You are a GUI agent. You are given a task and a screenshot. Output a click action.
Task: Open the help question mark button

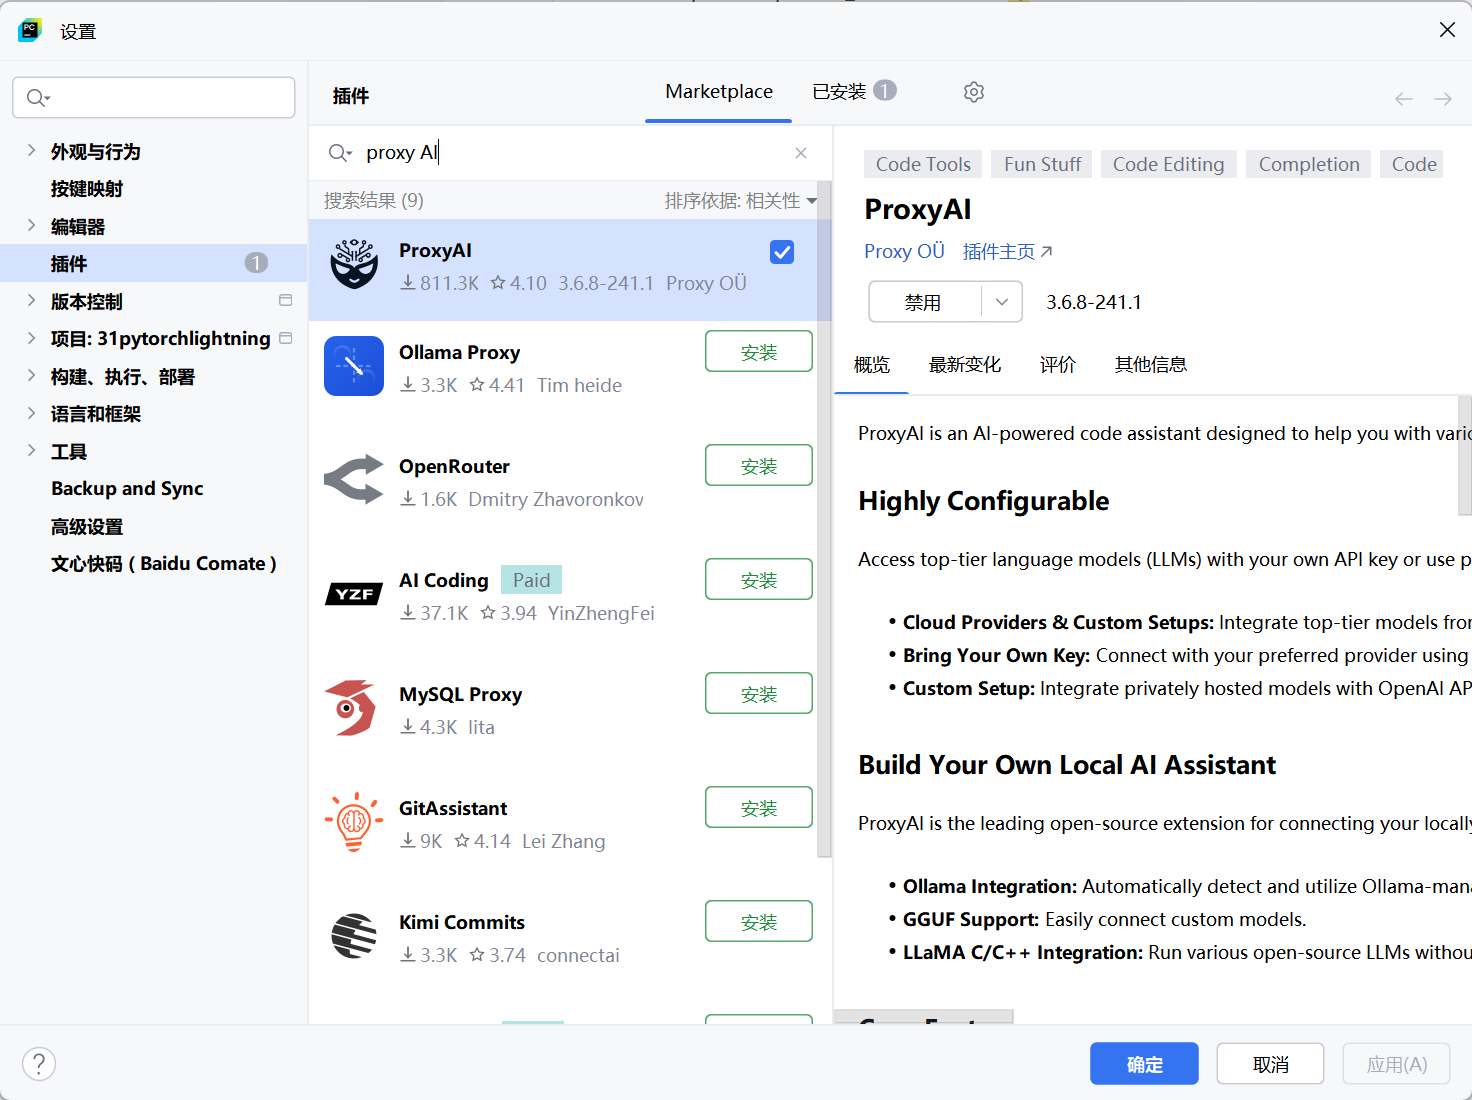click(x=39, y=1064)
